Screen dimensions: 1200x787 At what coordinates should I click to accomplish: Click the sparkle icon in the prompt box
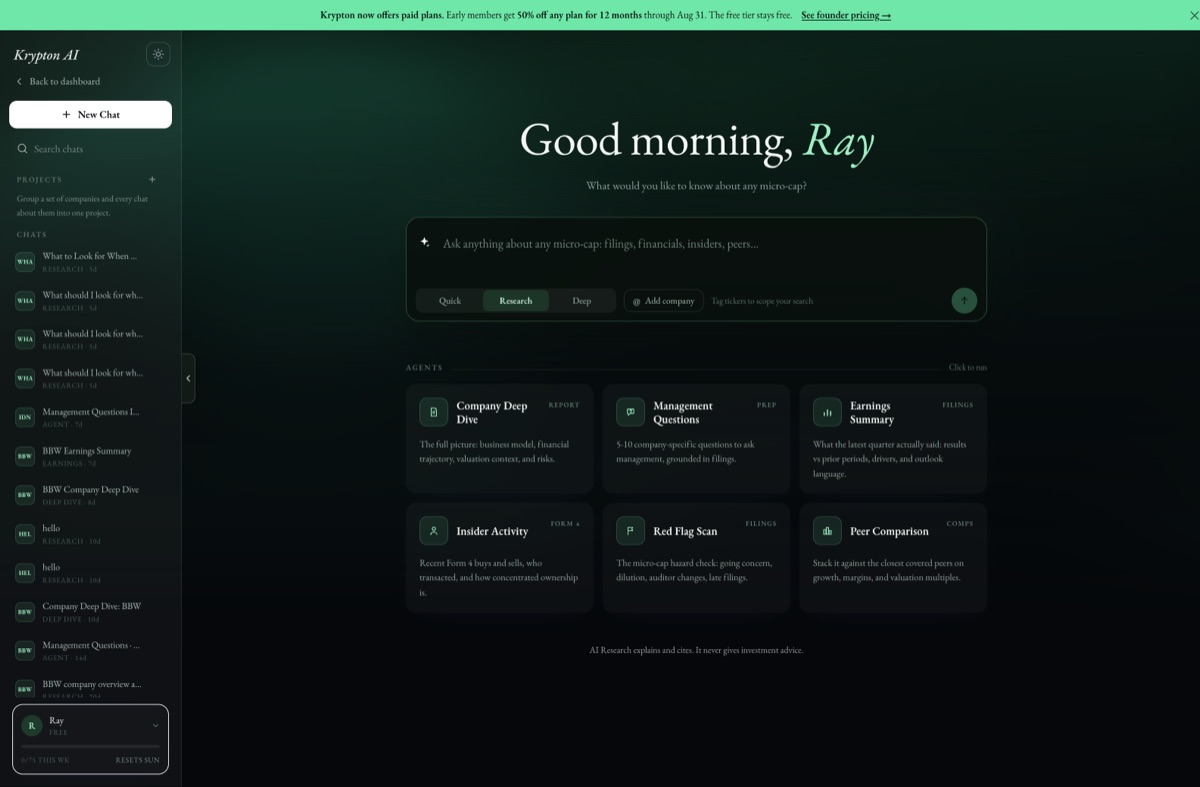[x=425, y=242]
